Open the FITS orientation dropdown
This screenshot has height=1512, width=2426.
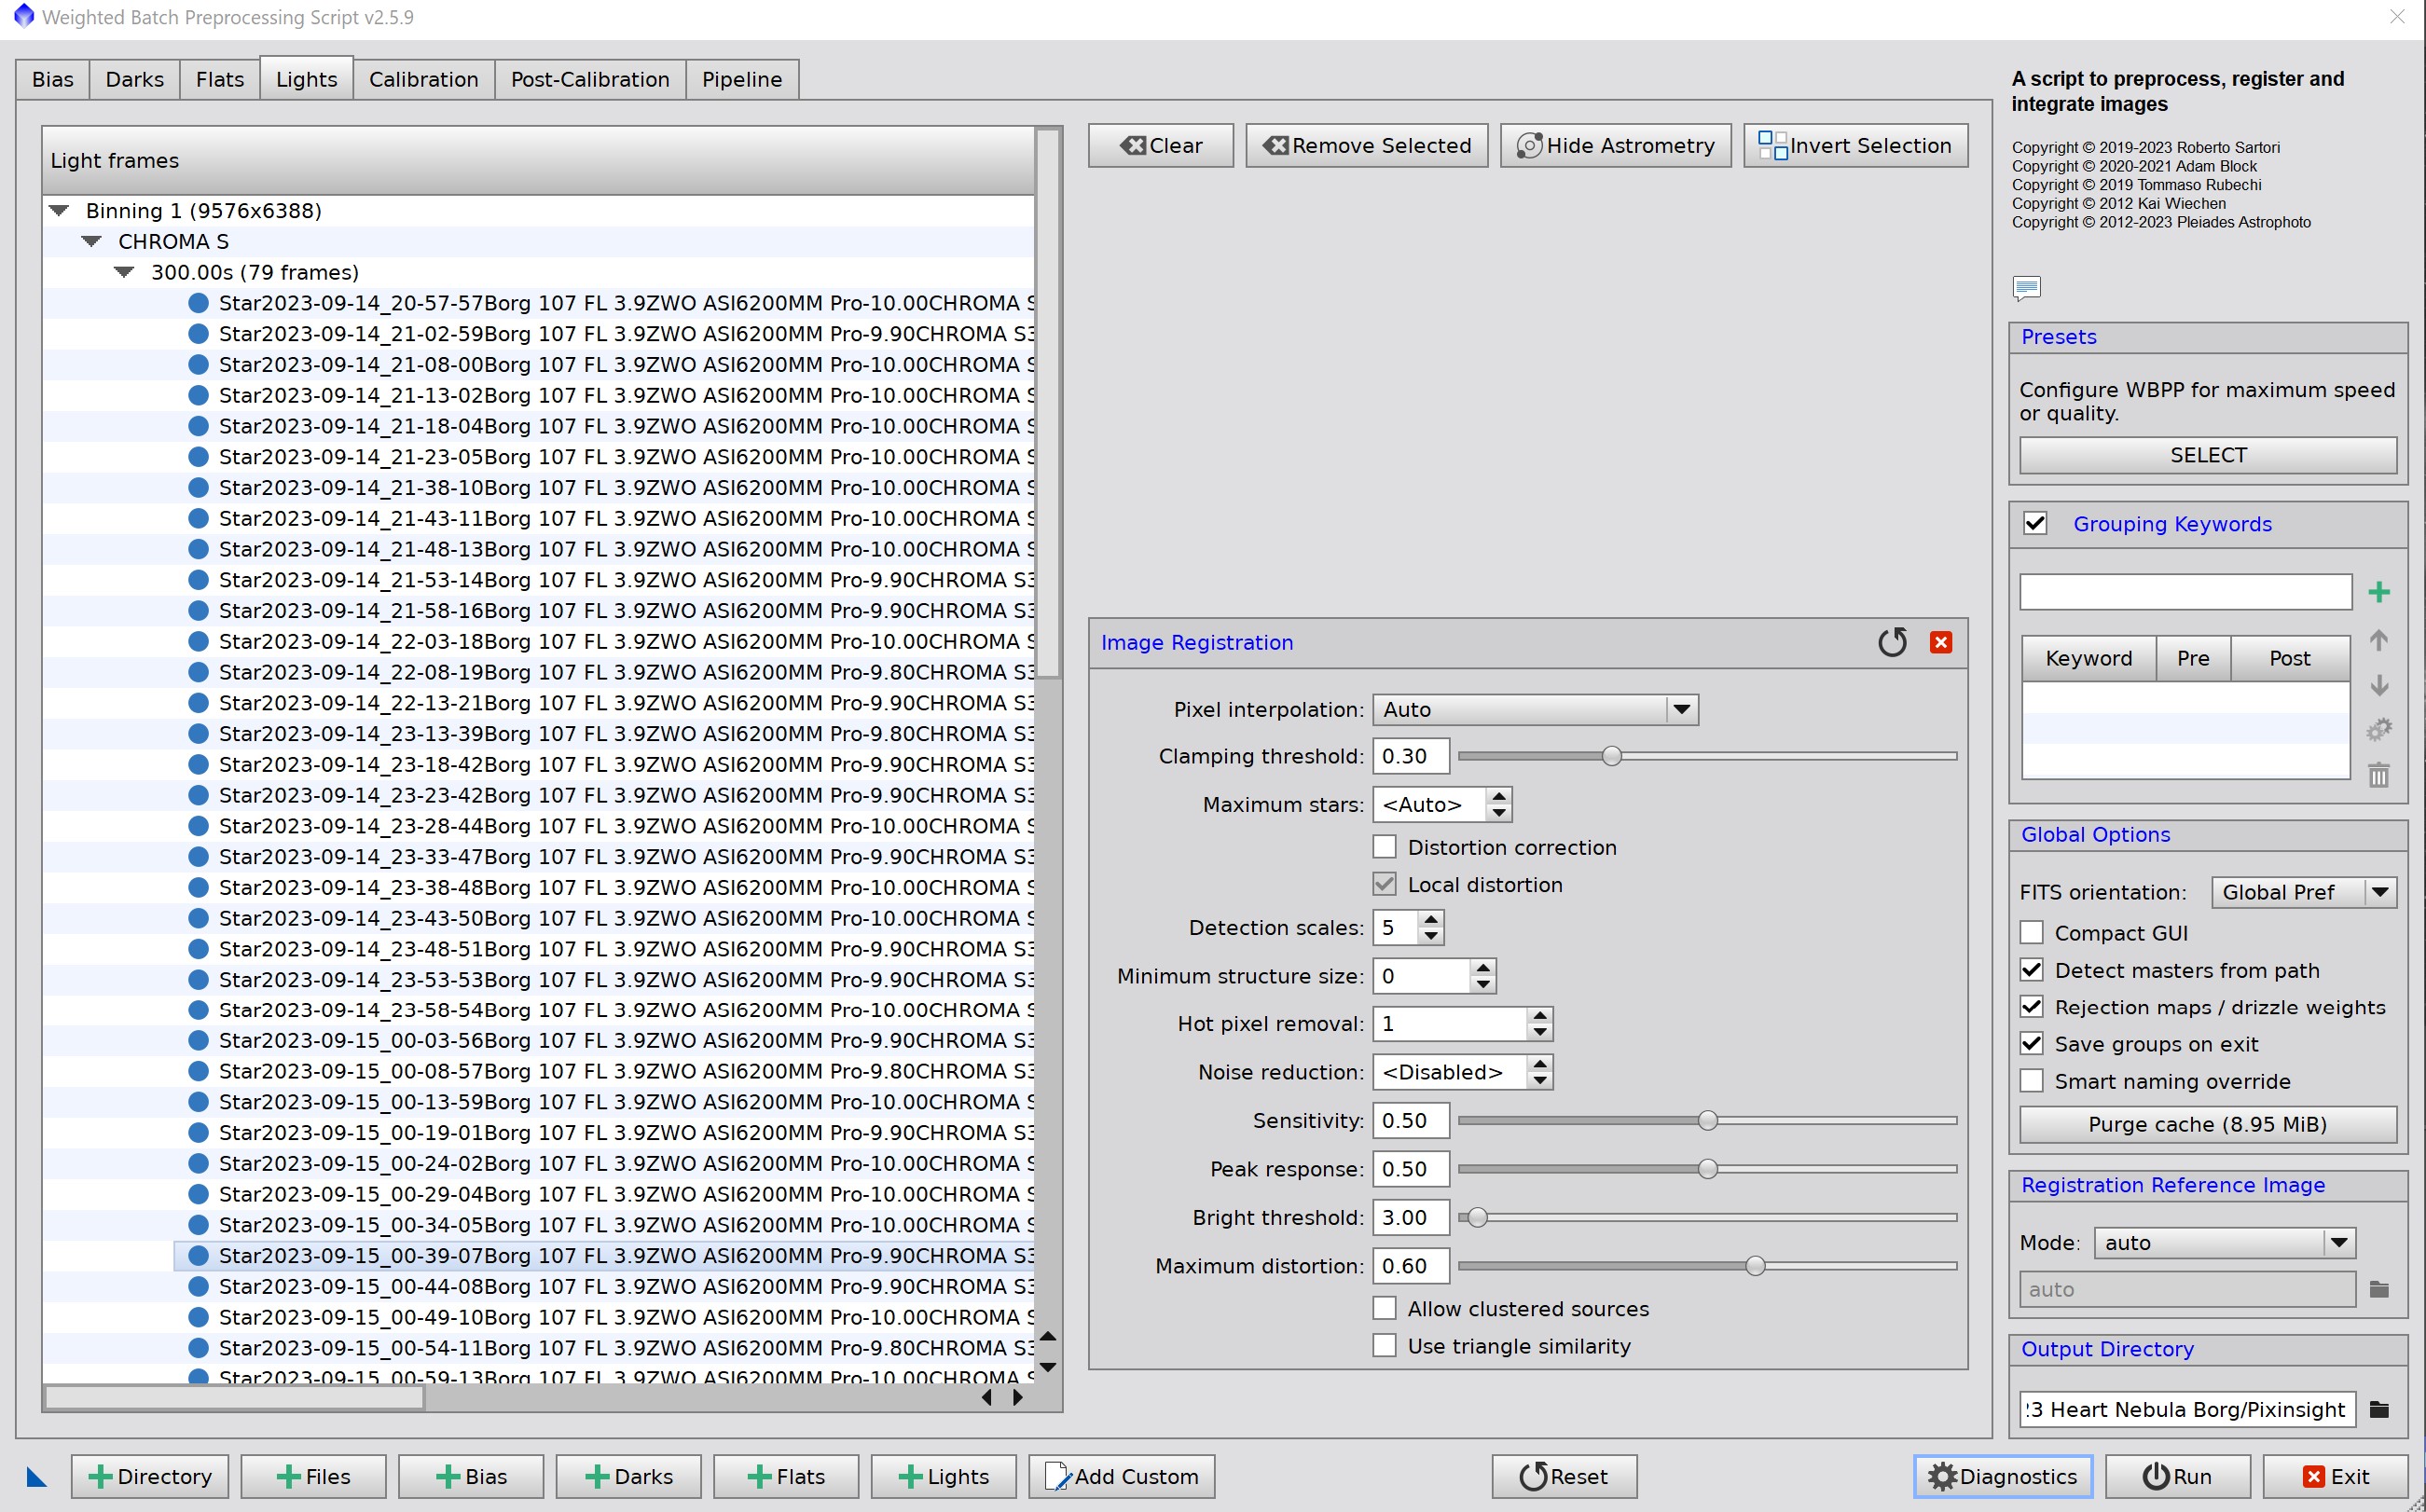tap(2304, 891)
